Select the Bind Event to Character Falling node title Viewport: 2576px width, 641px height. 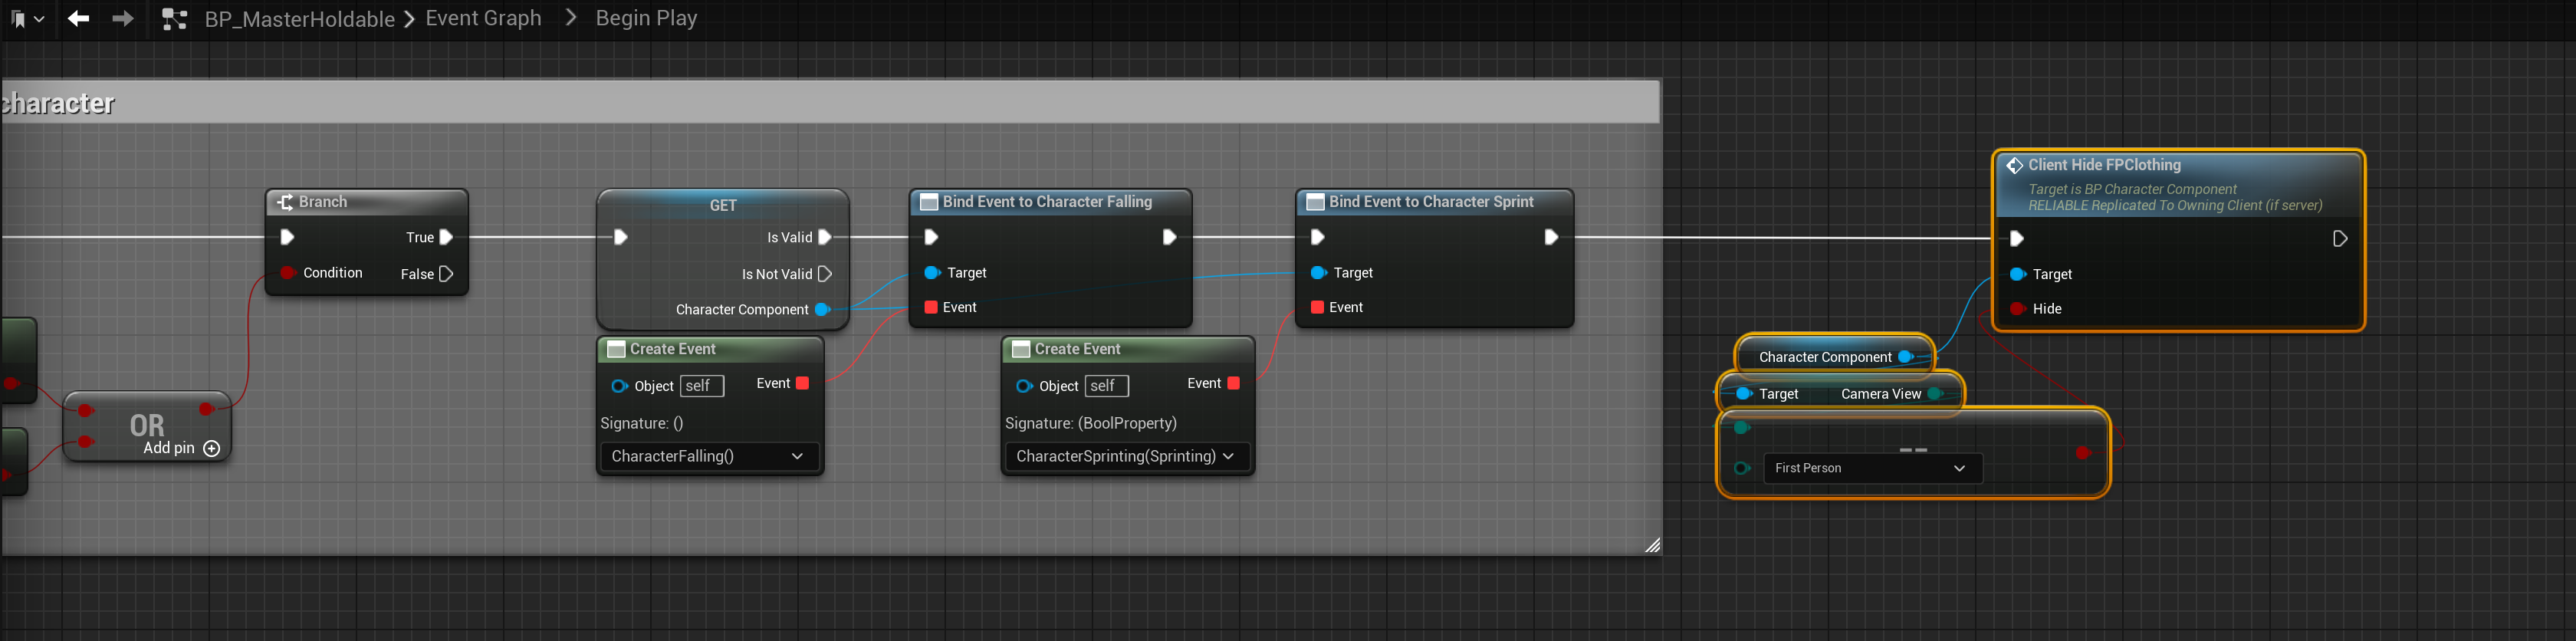1047,202
